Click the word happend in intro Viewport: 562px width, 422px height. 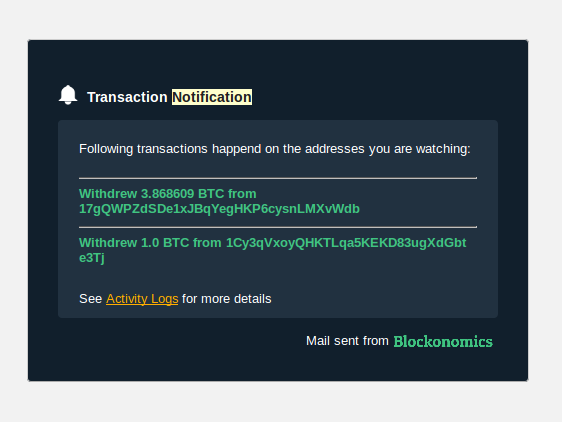pyautogui.click(x=236, y=149)
